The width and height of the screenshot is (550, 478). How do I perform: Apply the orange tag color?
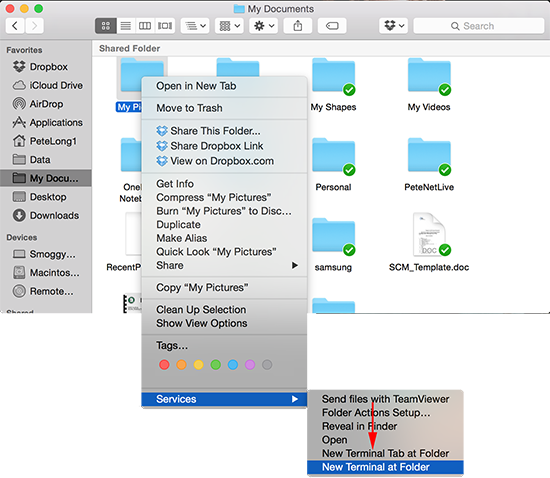[181, 365]
